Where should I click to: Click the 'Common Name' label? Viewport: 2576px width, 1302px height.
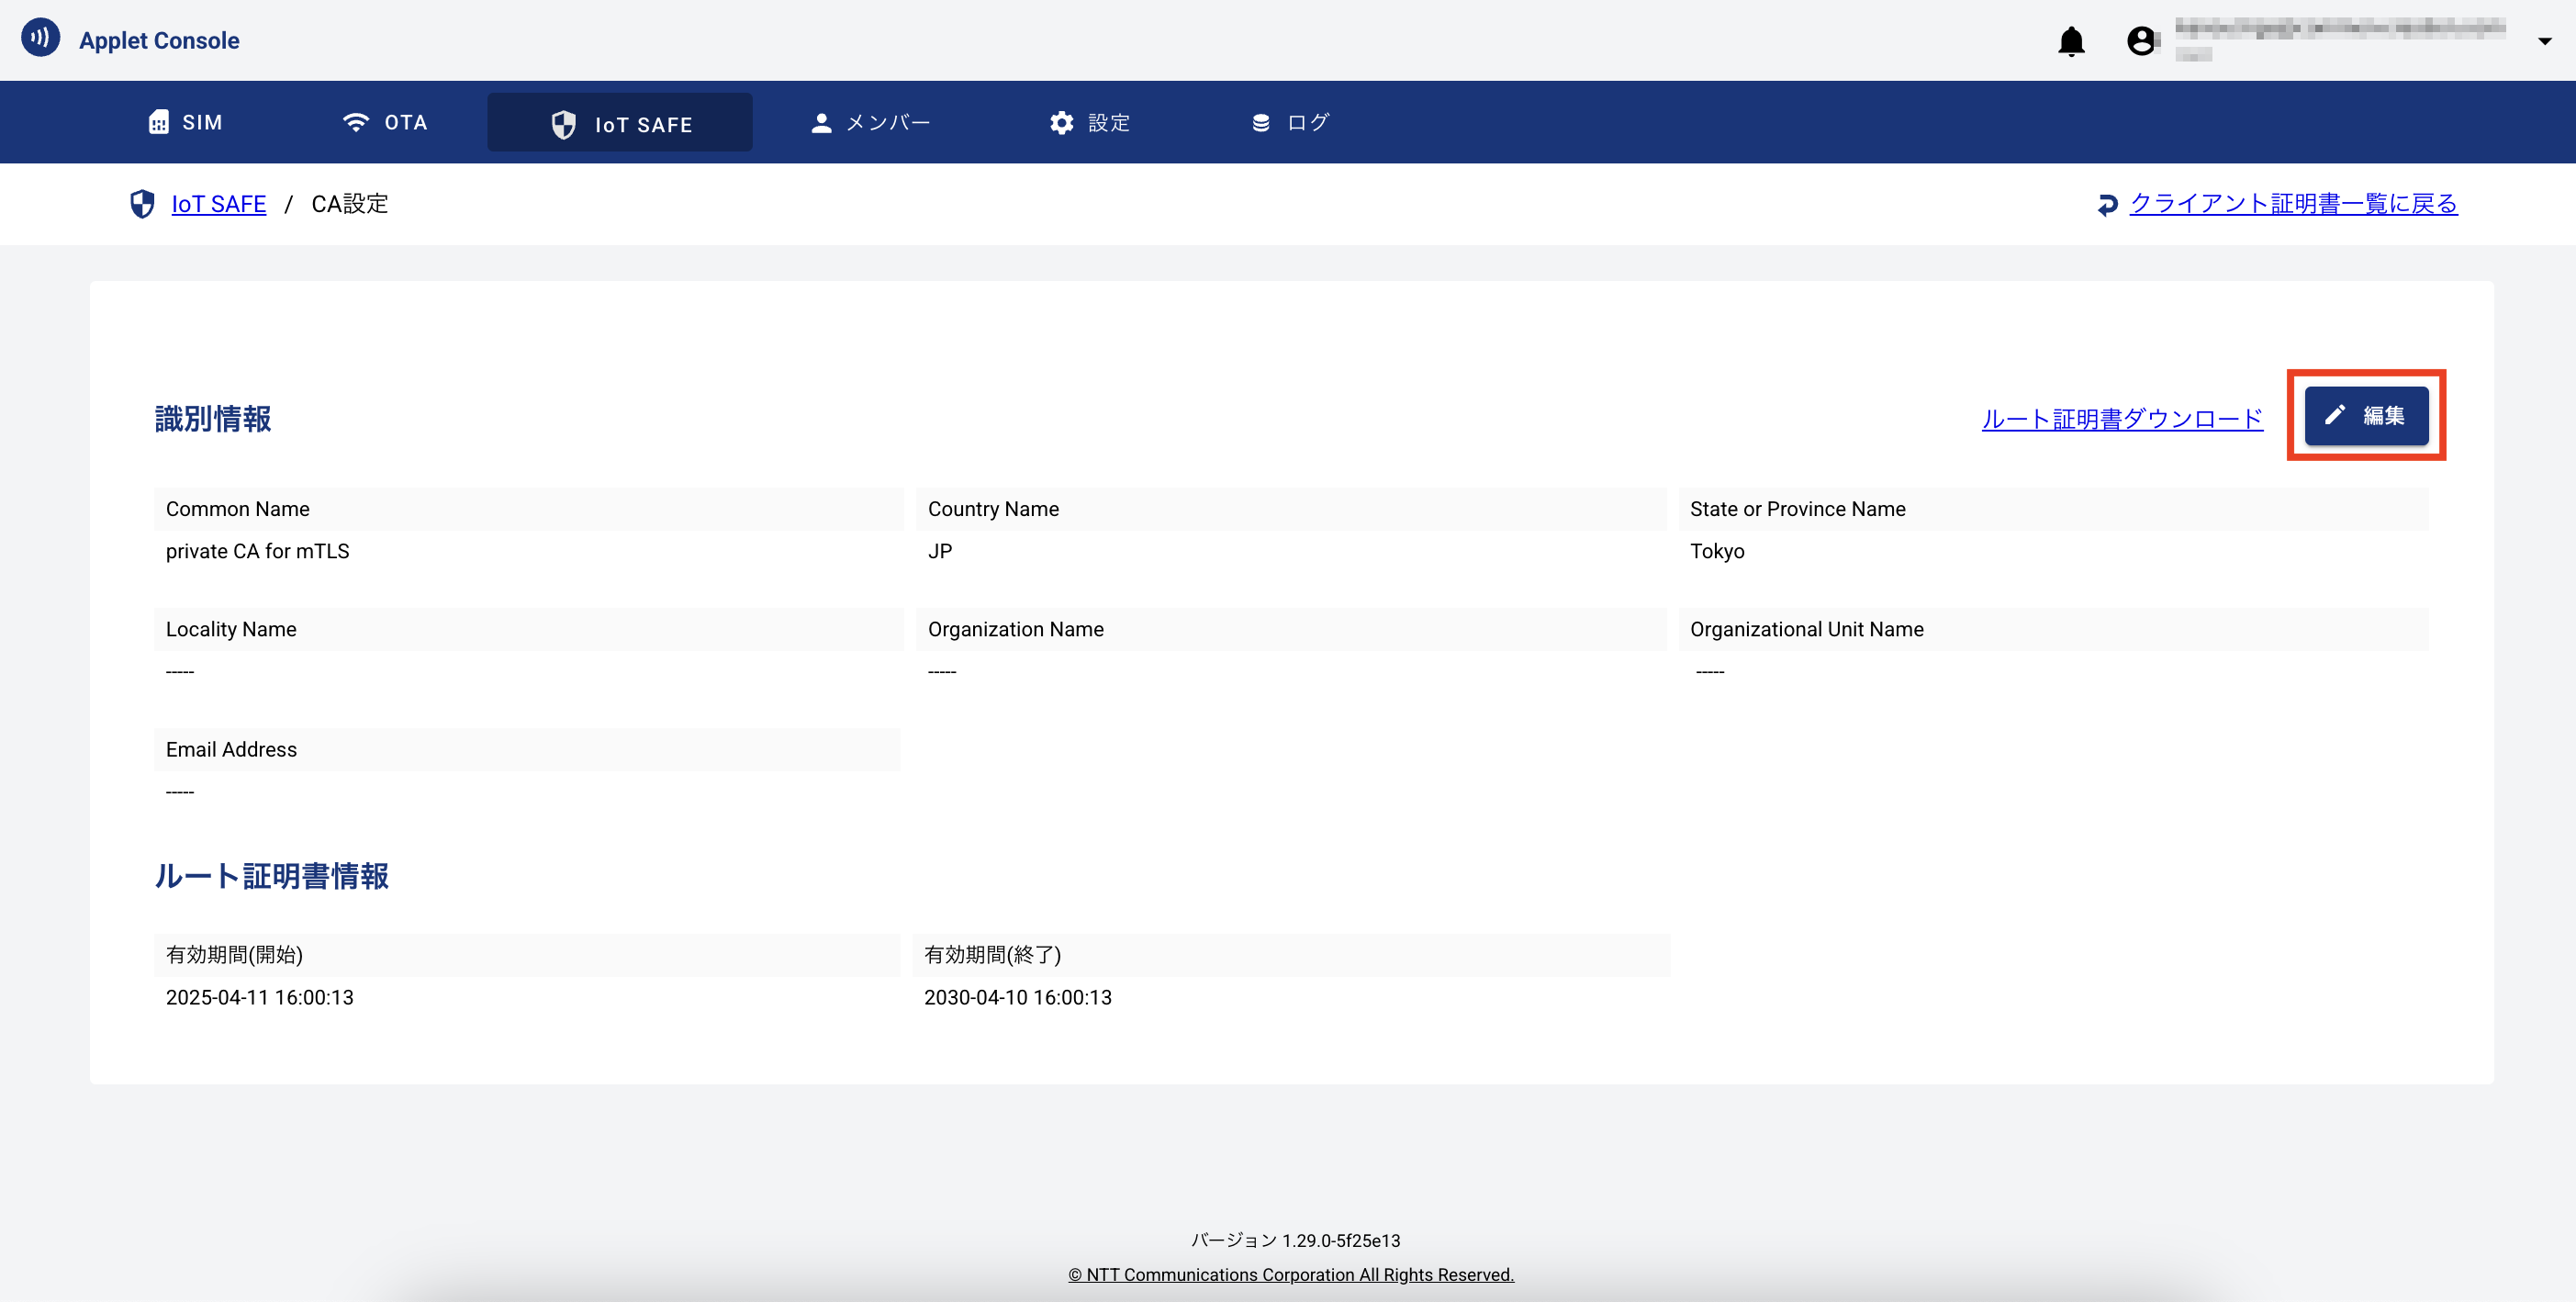click(238, 509)
